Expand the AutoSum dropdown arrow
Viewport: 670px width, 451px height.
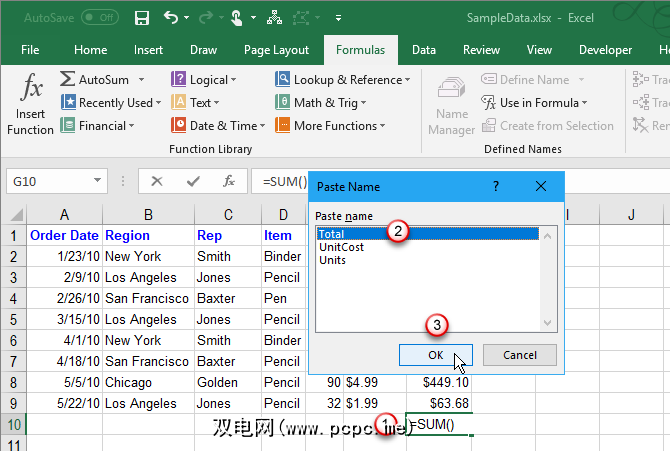click(x=142, y=80)
